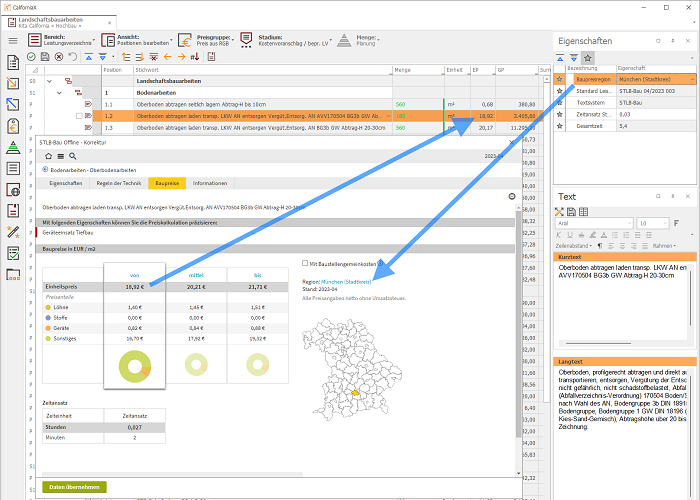This screenshot has height=500, width=700.
Task: Click the highlighted Munich region on map
Action: click(355, 393)
